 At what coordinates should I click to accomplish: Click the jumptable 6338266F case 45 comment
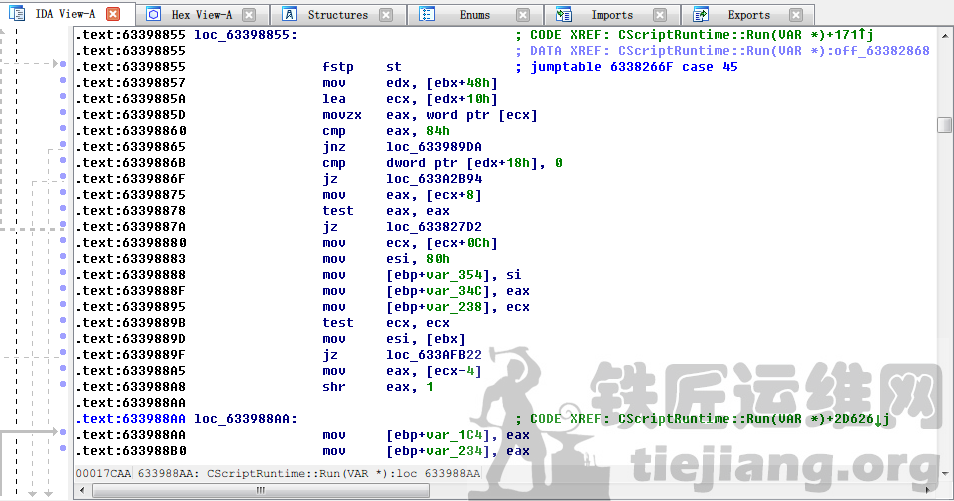634,67
